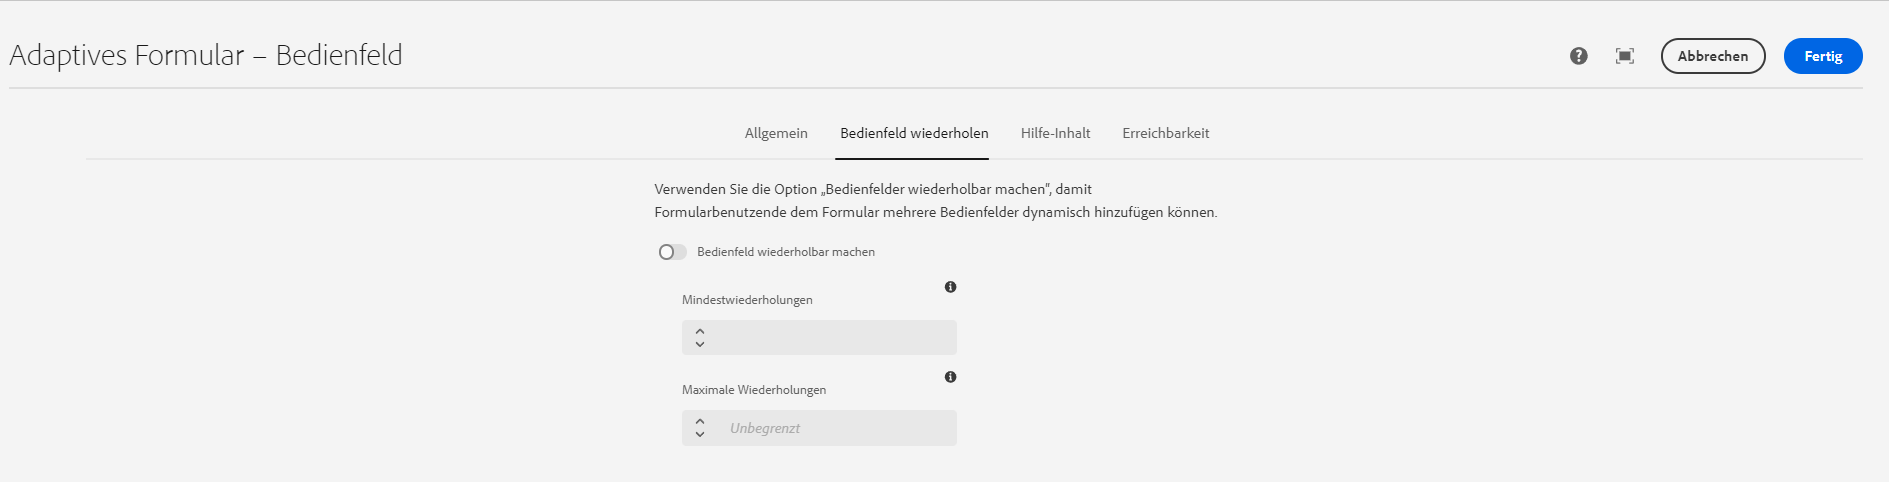Select the Bedienfeld wiederholen tab
Screen dimensions: 1889x482
point(914,133)
